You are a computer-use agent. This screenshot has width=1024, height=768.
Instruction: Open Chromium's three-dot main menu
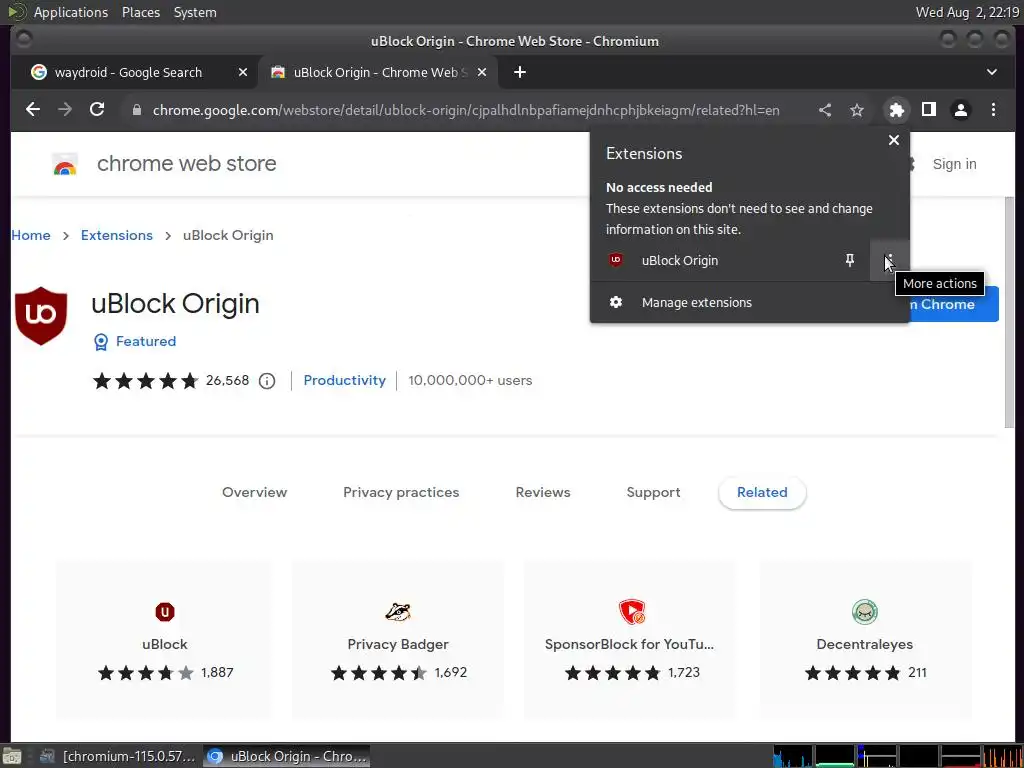click(x=993, y=110)
